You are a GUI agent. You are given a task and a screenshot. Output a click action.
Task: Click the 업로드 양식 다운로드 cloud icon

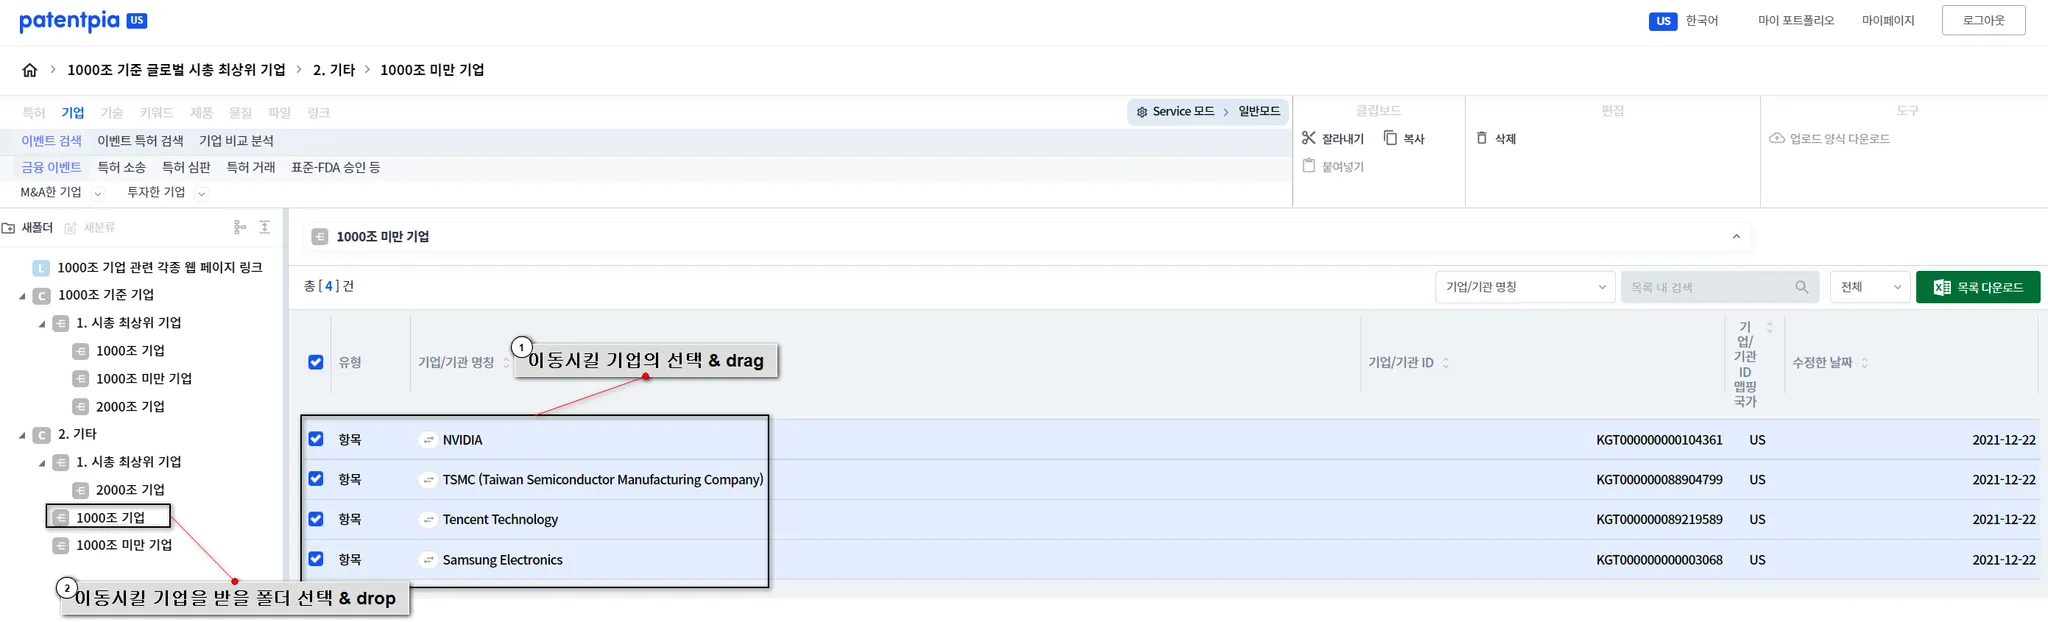(1777, 138)
